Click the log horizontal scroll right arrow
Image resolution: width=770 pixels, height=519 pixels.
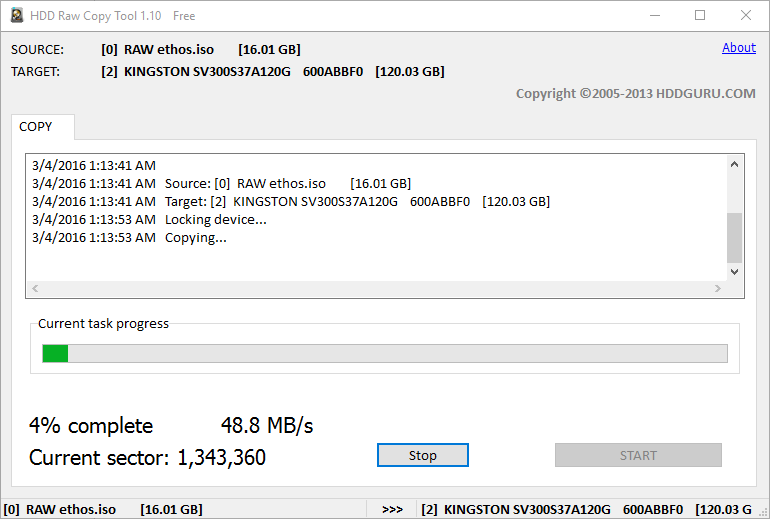718,288
